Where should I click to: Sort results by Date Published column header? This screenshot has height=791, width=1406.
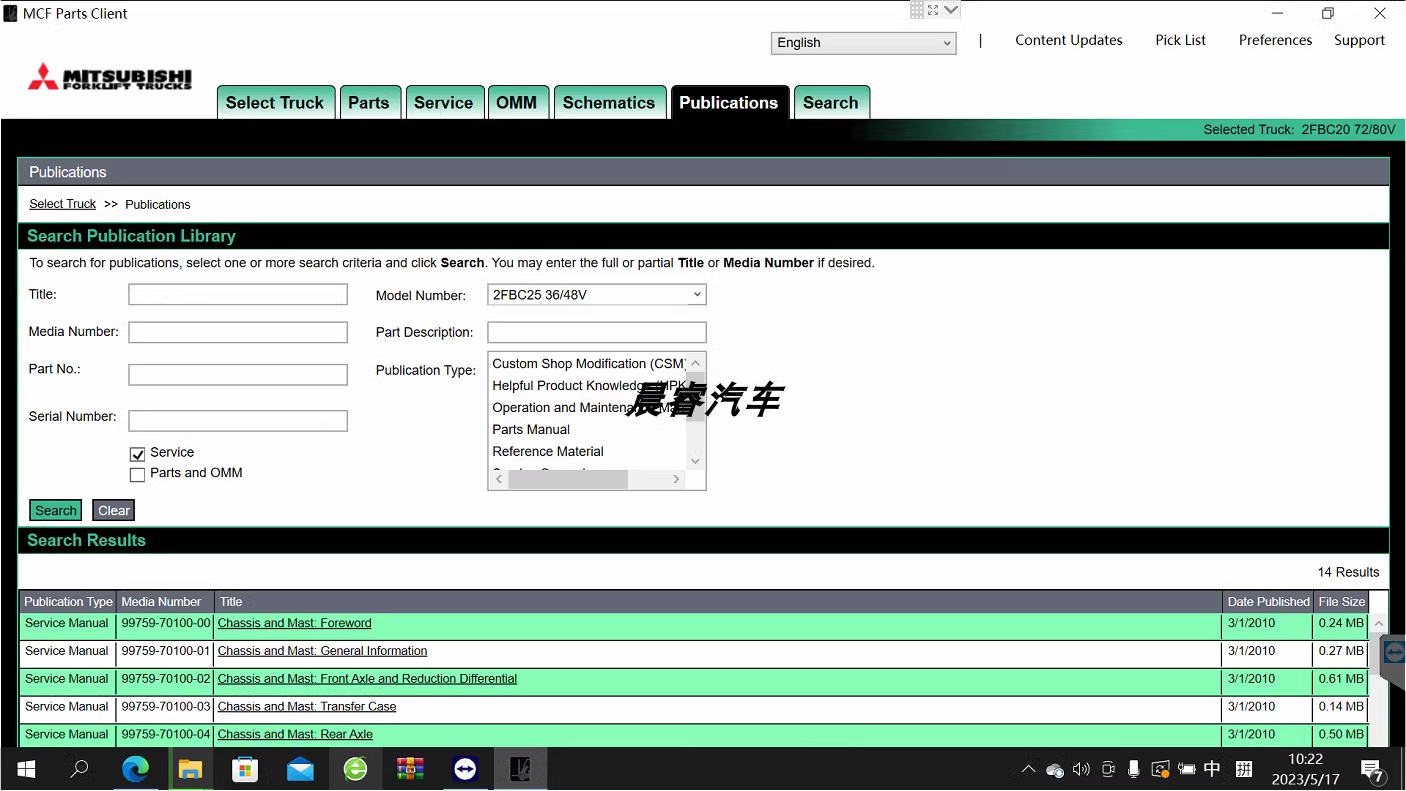tap(1268, 602)
